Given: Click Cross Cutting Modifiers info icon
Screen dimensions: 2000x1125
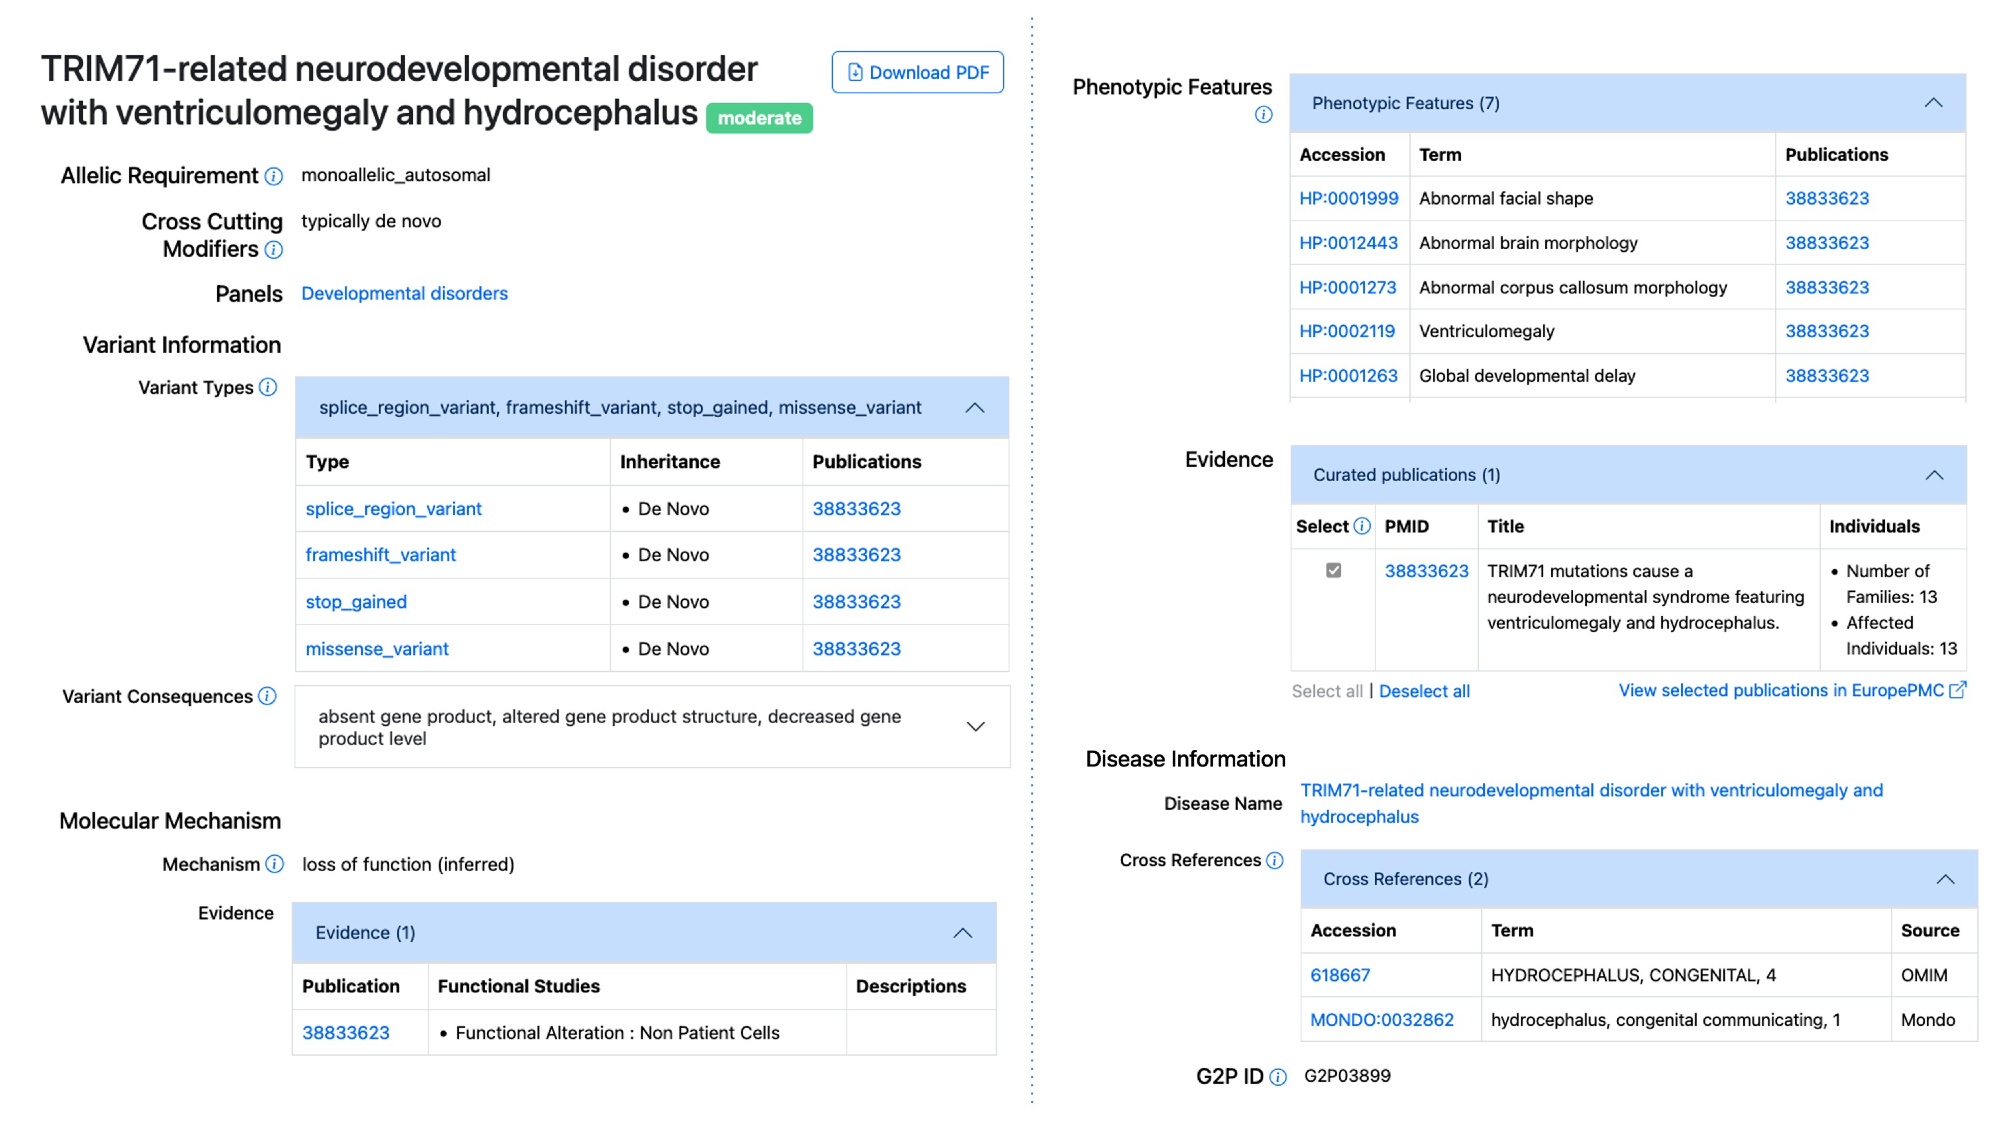Looking at the screenshot, I should pos(273,250).
